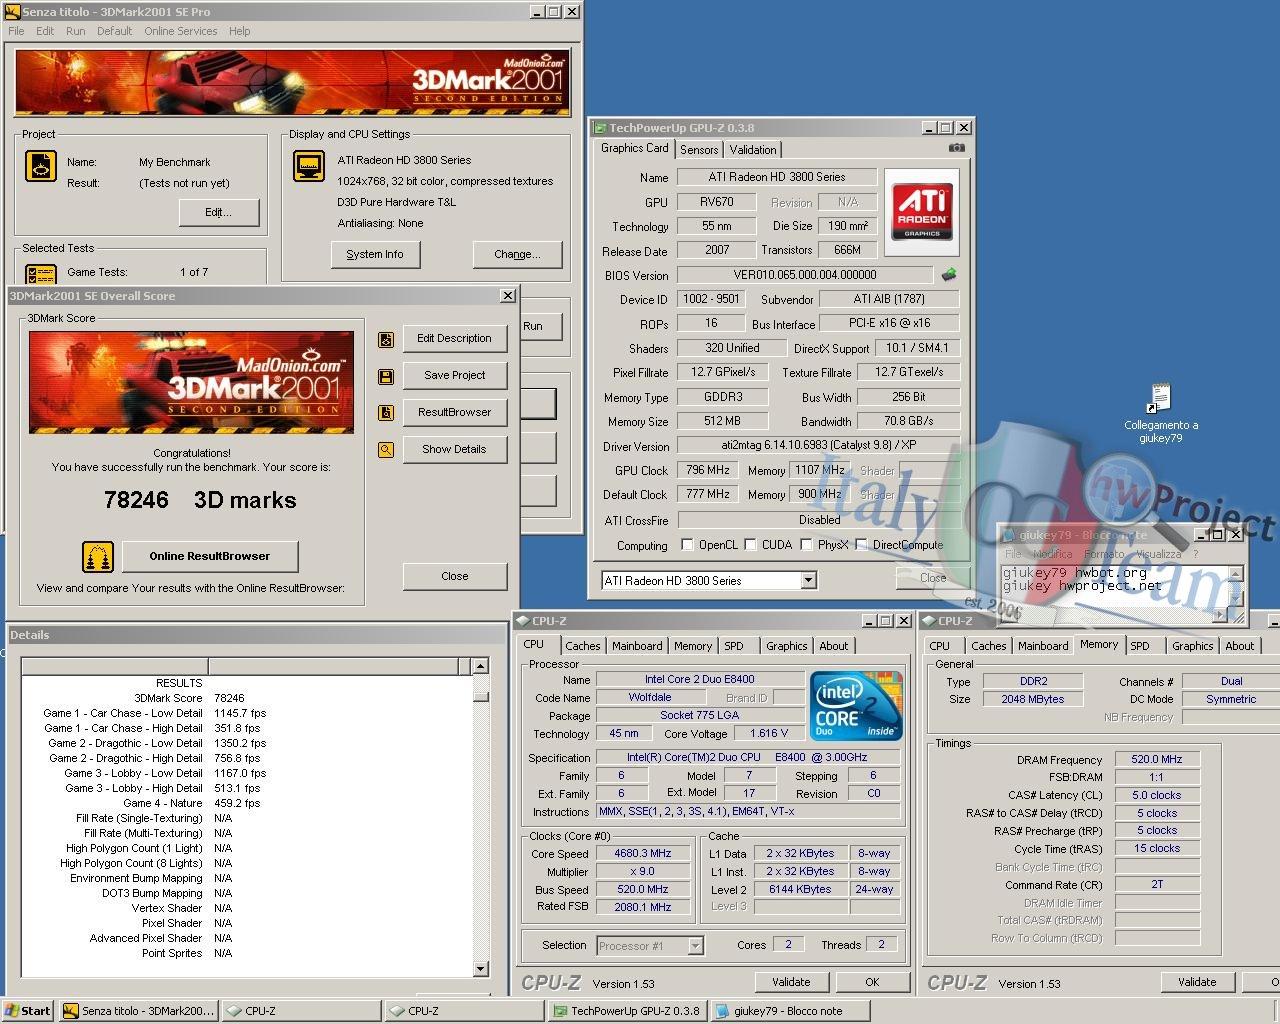The image size is (1280, 1024).
Task: Click OK in the left CPU-Z window
Action: (x=872, y=983)
